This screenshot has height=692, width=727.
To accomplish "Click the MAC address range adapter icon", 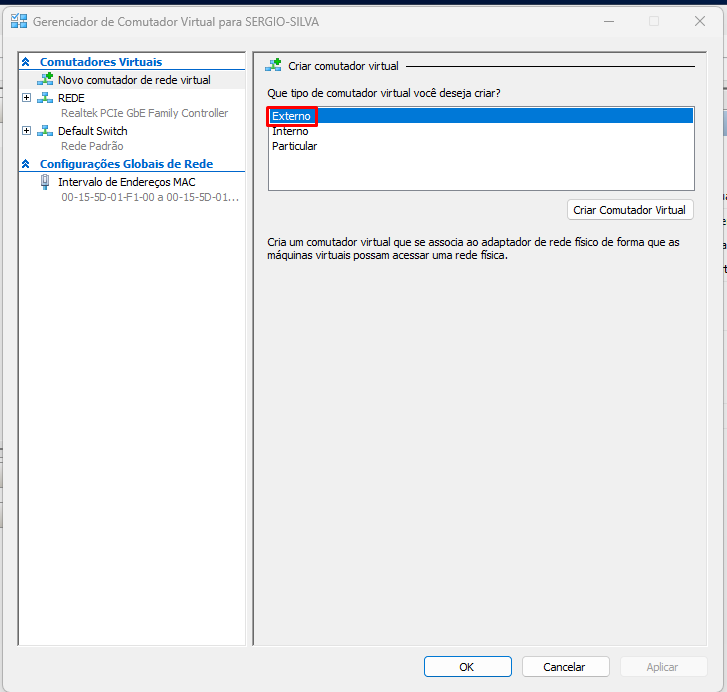I will point(45,182).
